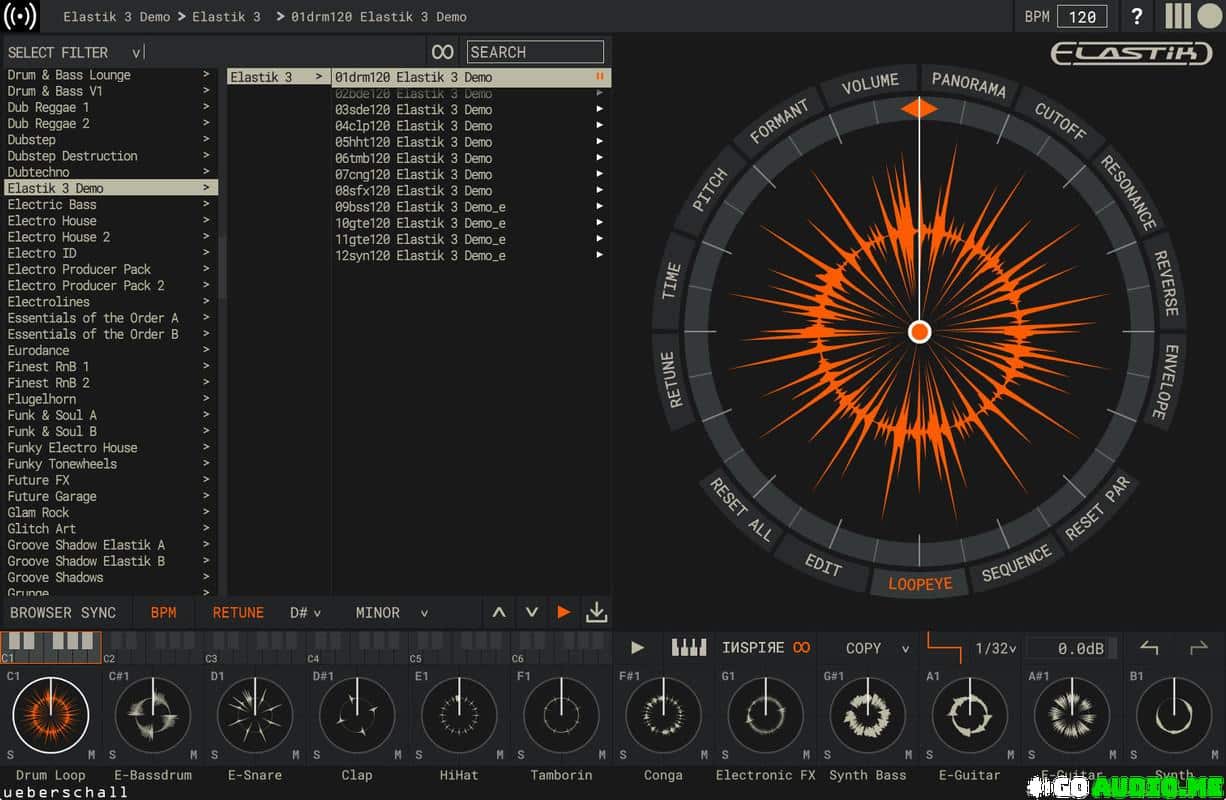
Task: Select the PITCH parameter tab
Action: [709, 190]
